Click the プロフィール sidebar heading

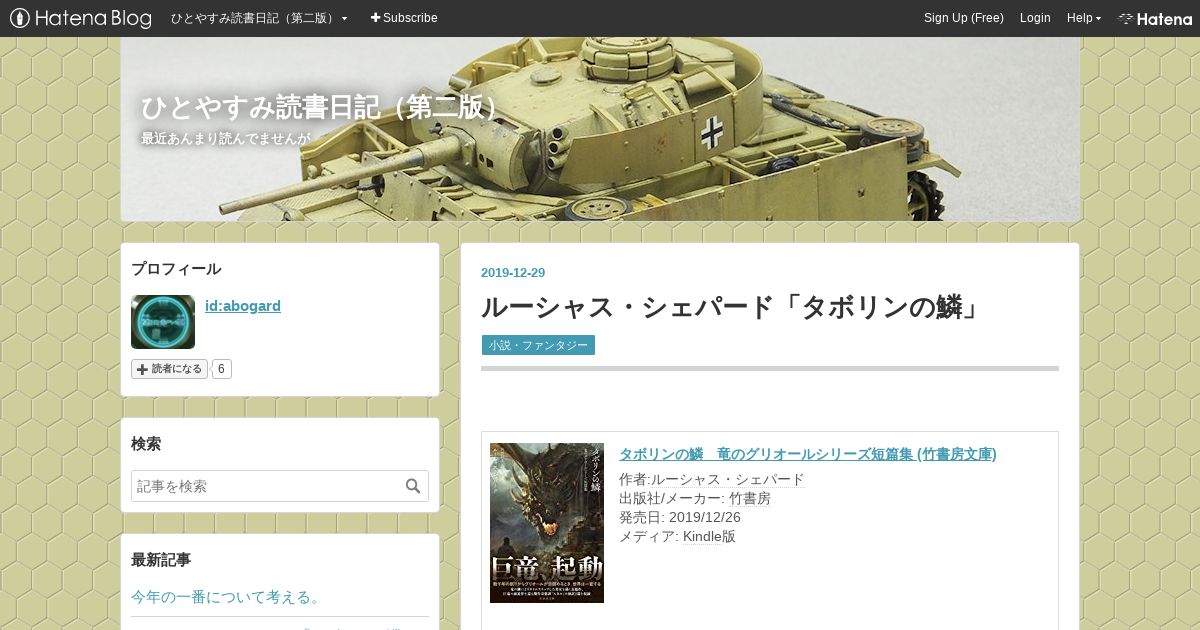tap(176, 269)
